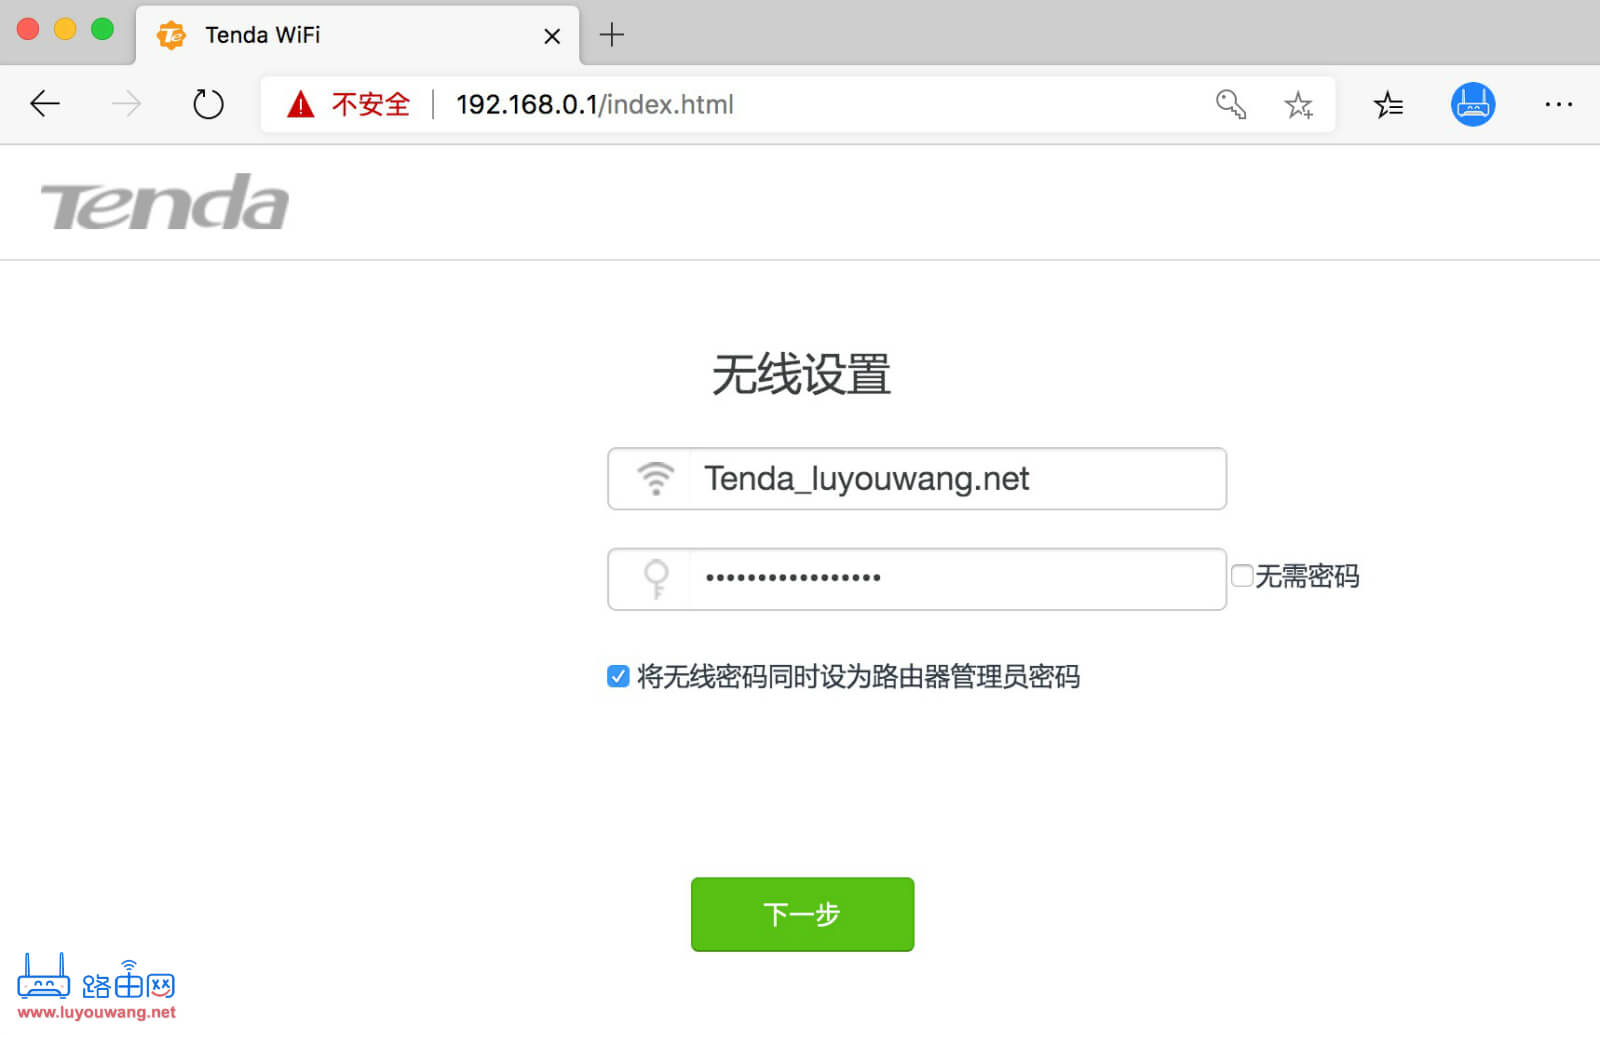
Task: Open a new browser tab
Action: 611,34
